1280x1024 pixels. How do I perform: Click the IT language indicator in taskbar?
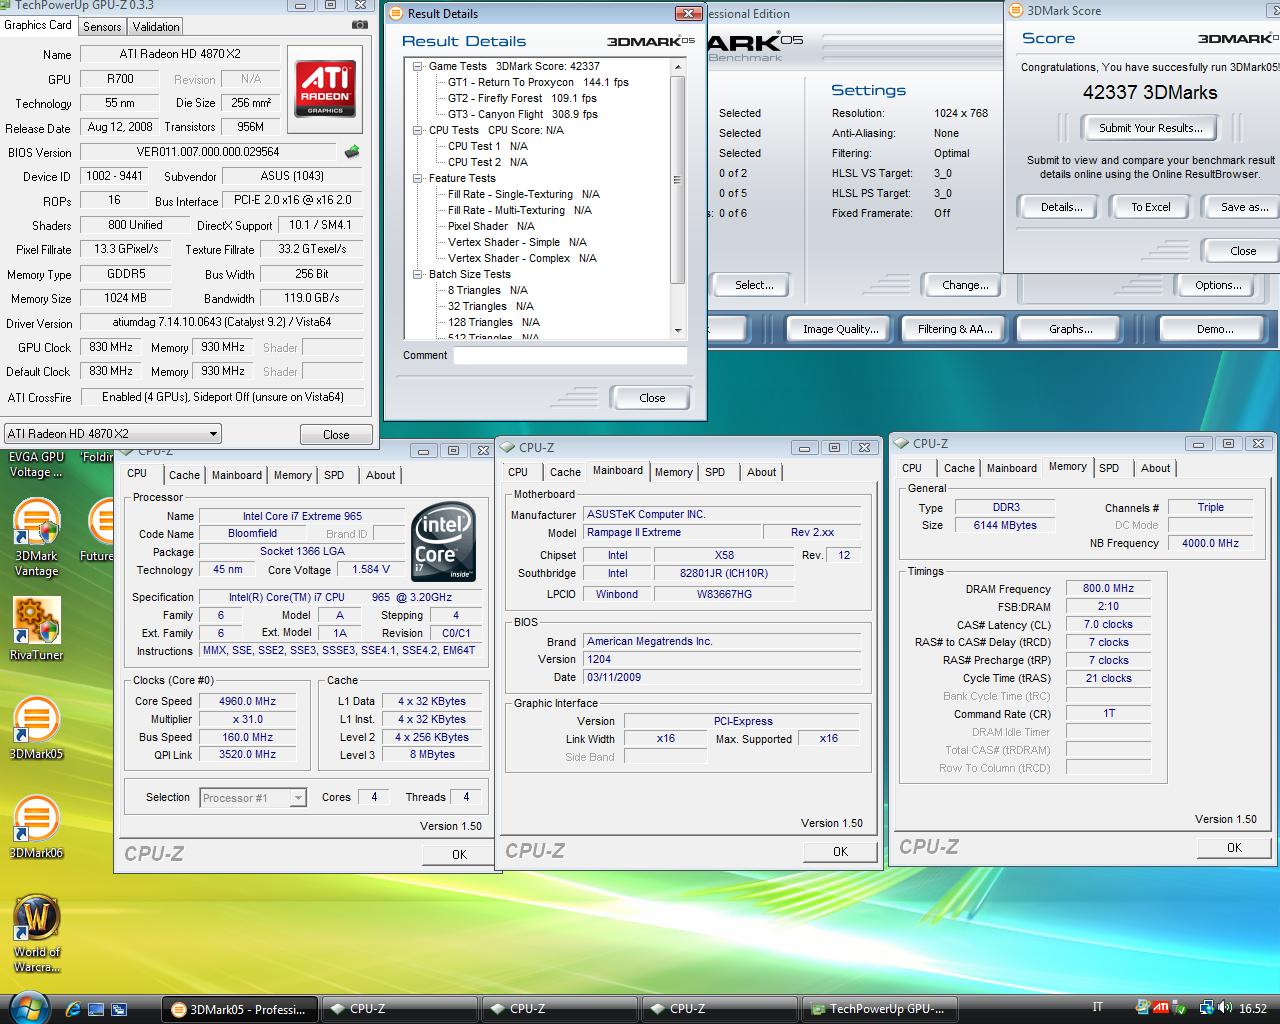pyautogui.click(x=1097, y=1008)
